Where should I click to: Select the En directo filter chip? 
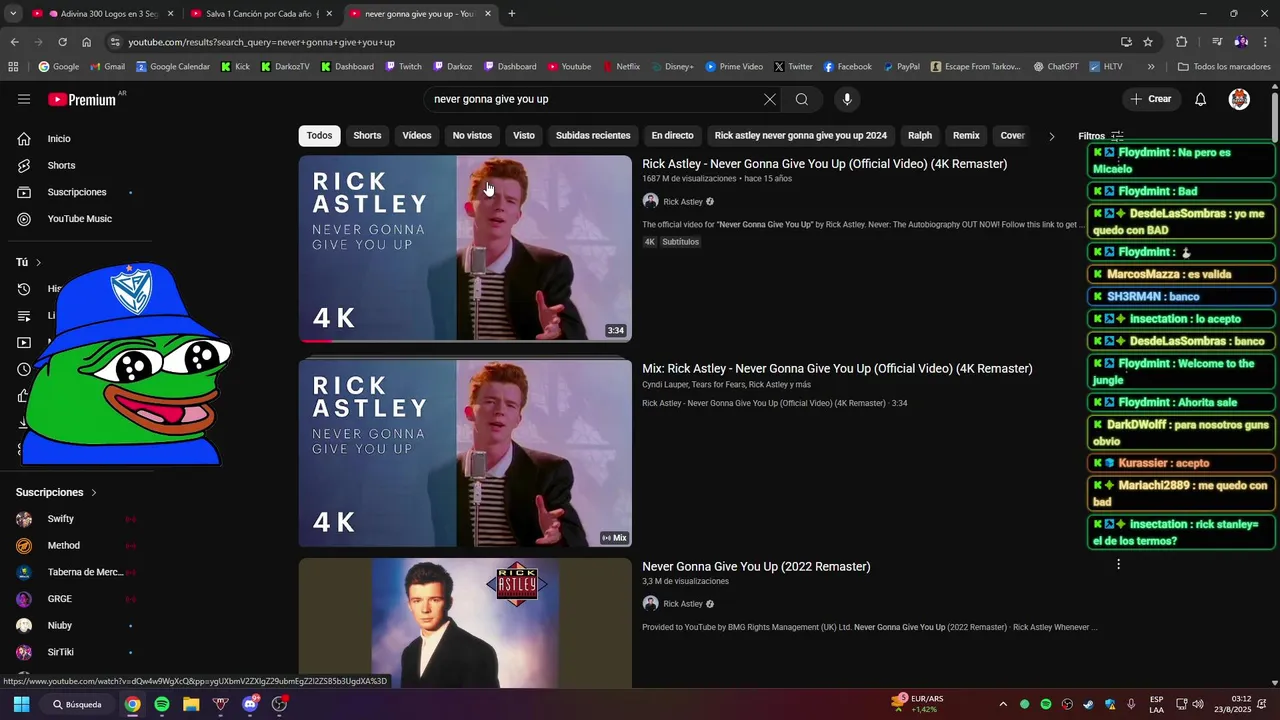click(x=672, y=136)
